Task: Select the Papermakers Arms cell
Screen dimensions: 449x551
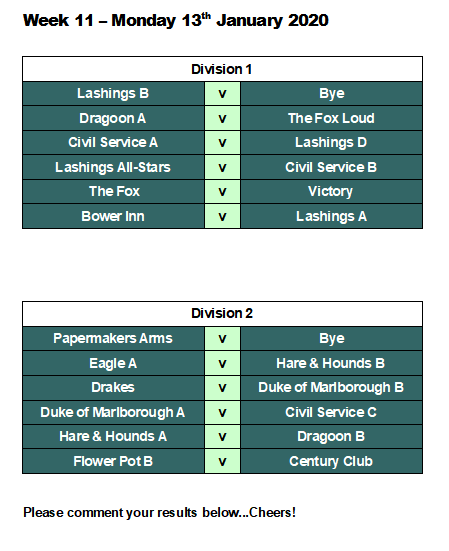Action: [x=113, y=339]
